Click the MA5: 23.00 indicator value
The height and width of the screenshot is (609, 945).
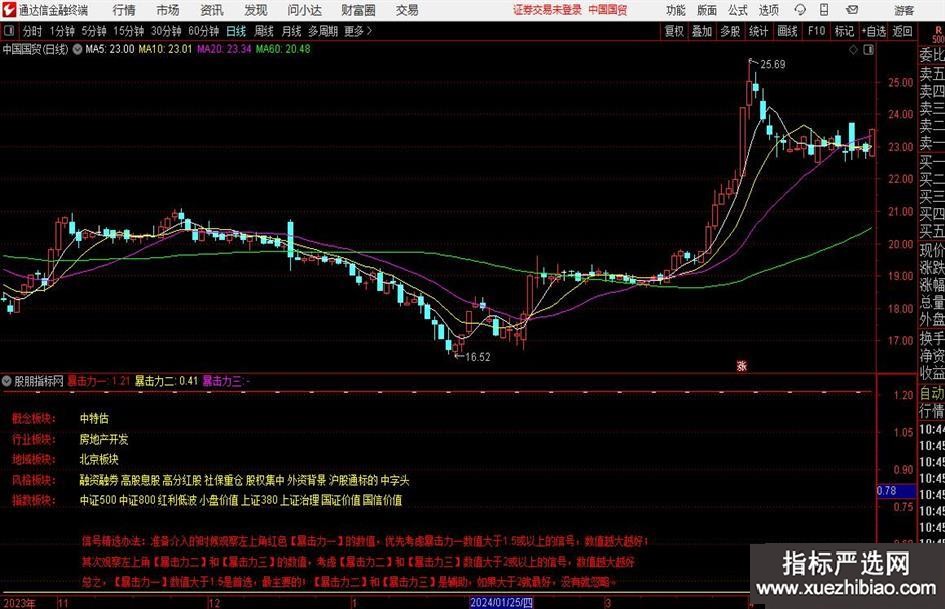tap(110, 49)
